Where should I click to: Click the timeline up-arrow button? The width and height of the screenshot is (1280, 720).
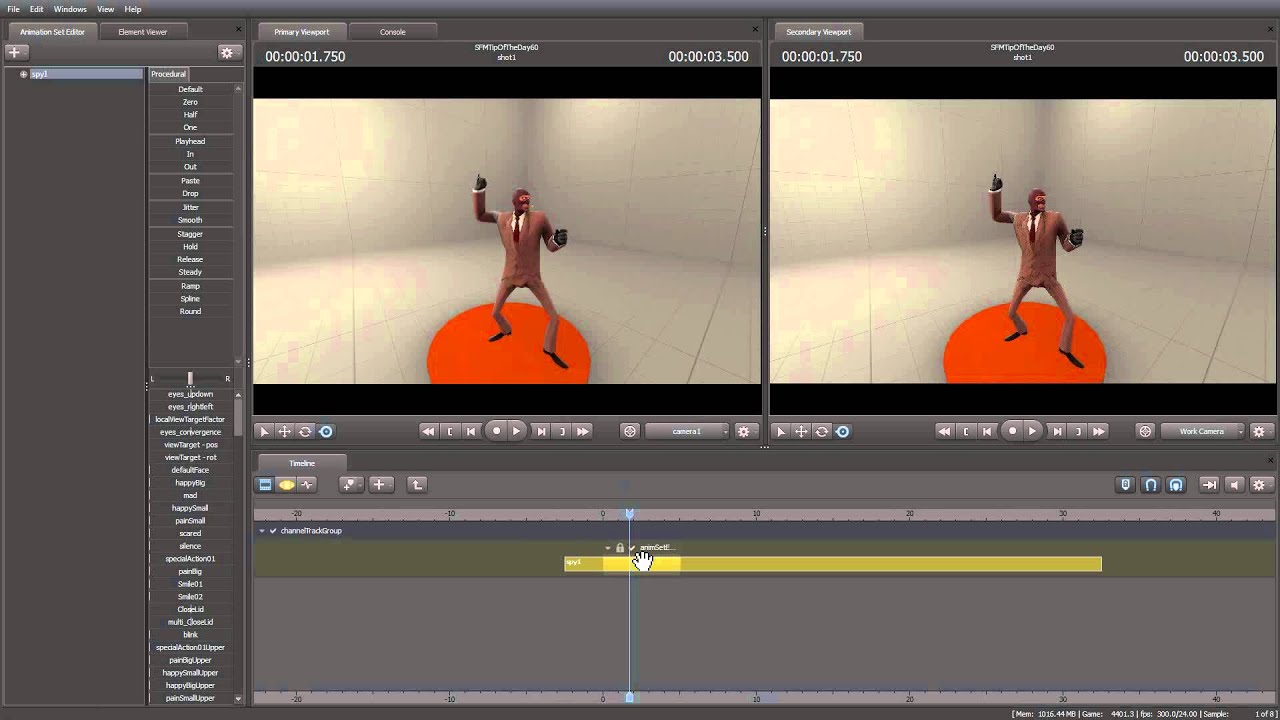[x=417, y=484]
